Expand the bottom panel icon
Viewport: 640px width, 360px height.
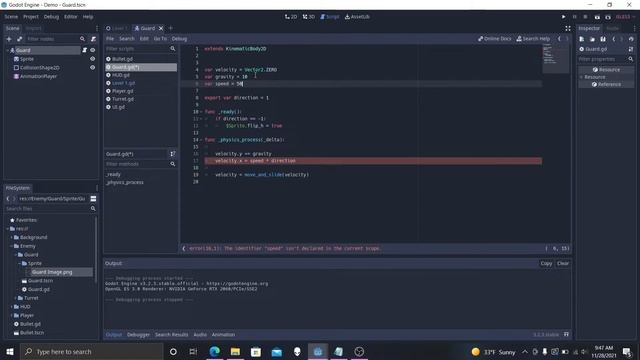click(x=566, y=334)
